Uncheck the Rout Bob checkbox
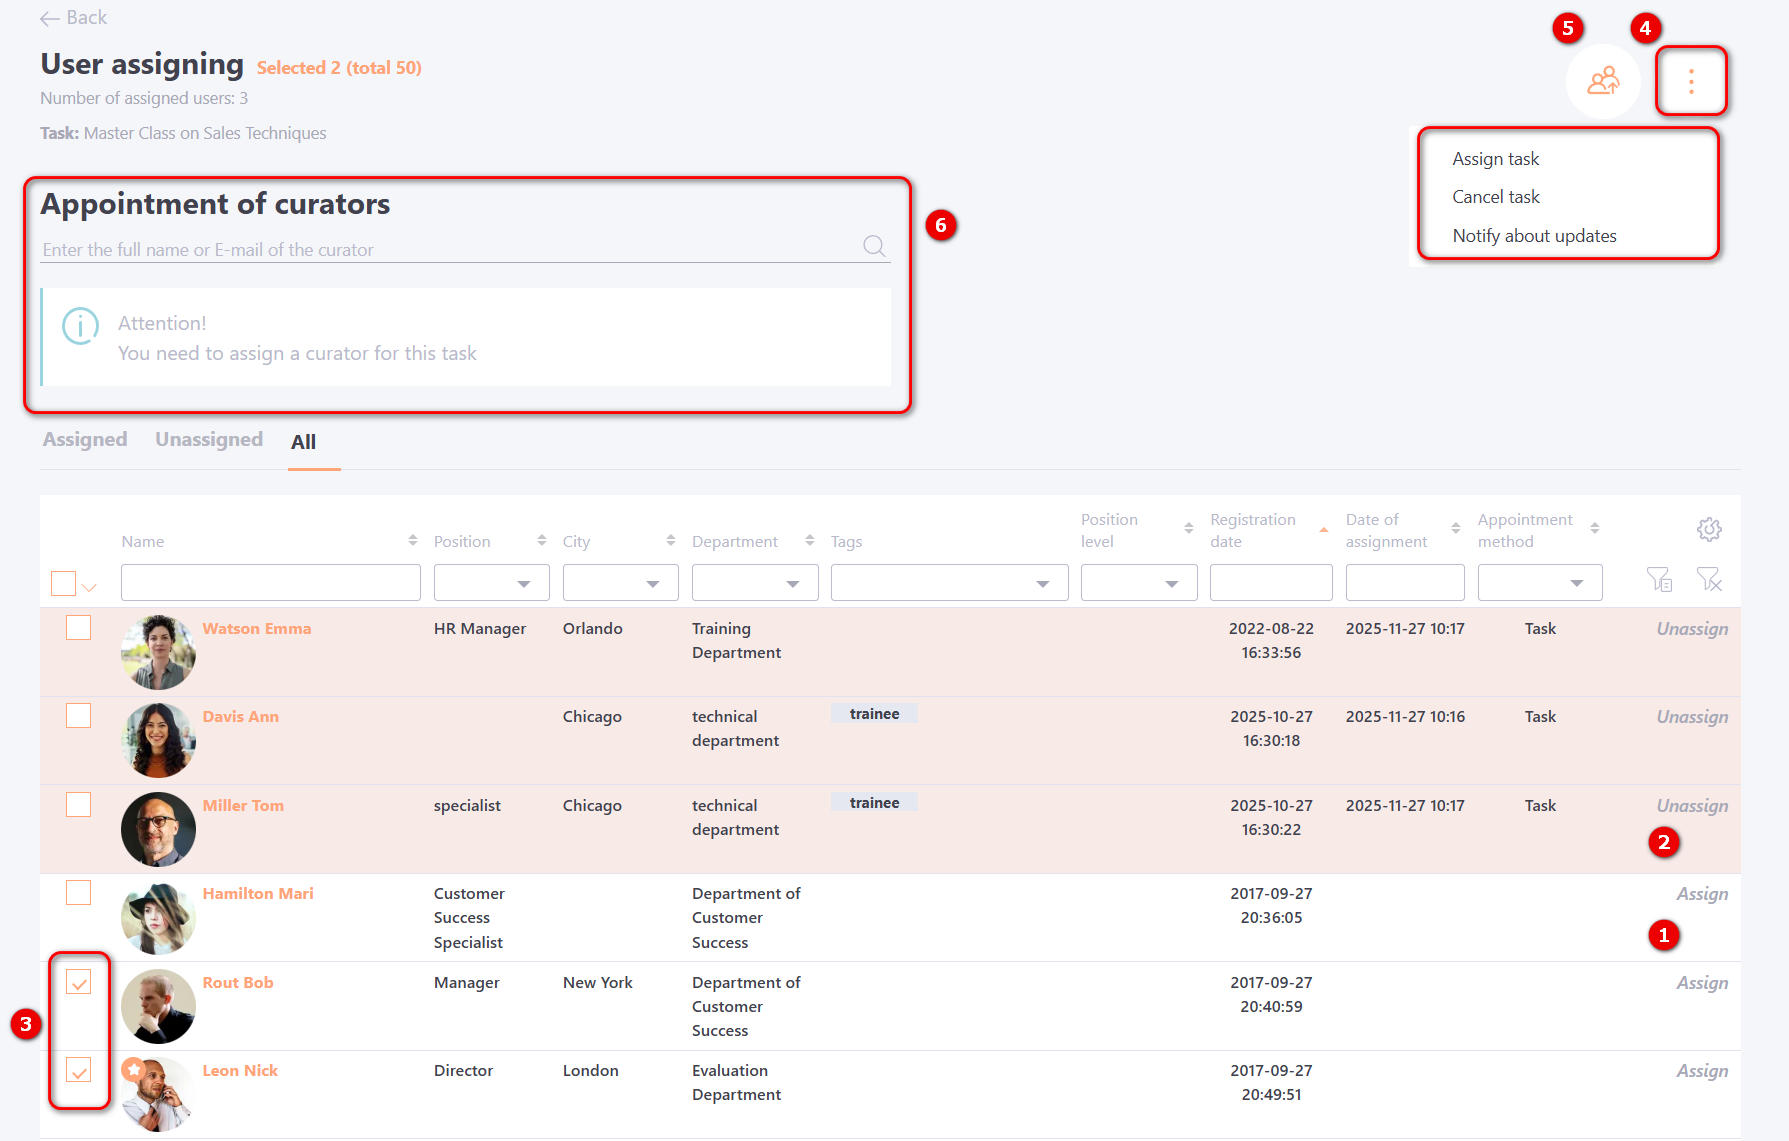 [x=79, y=982]
